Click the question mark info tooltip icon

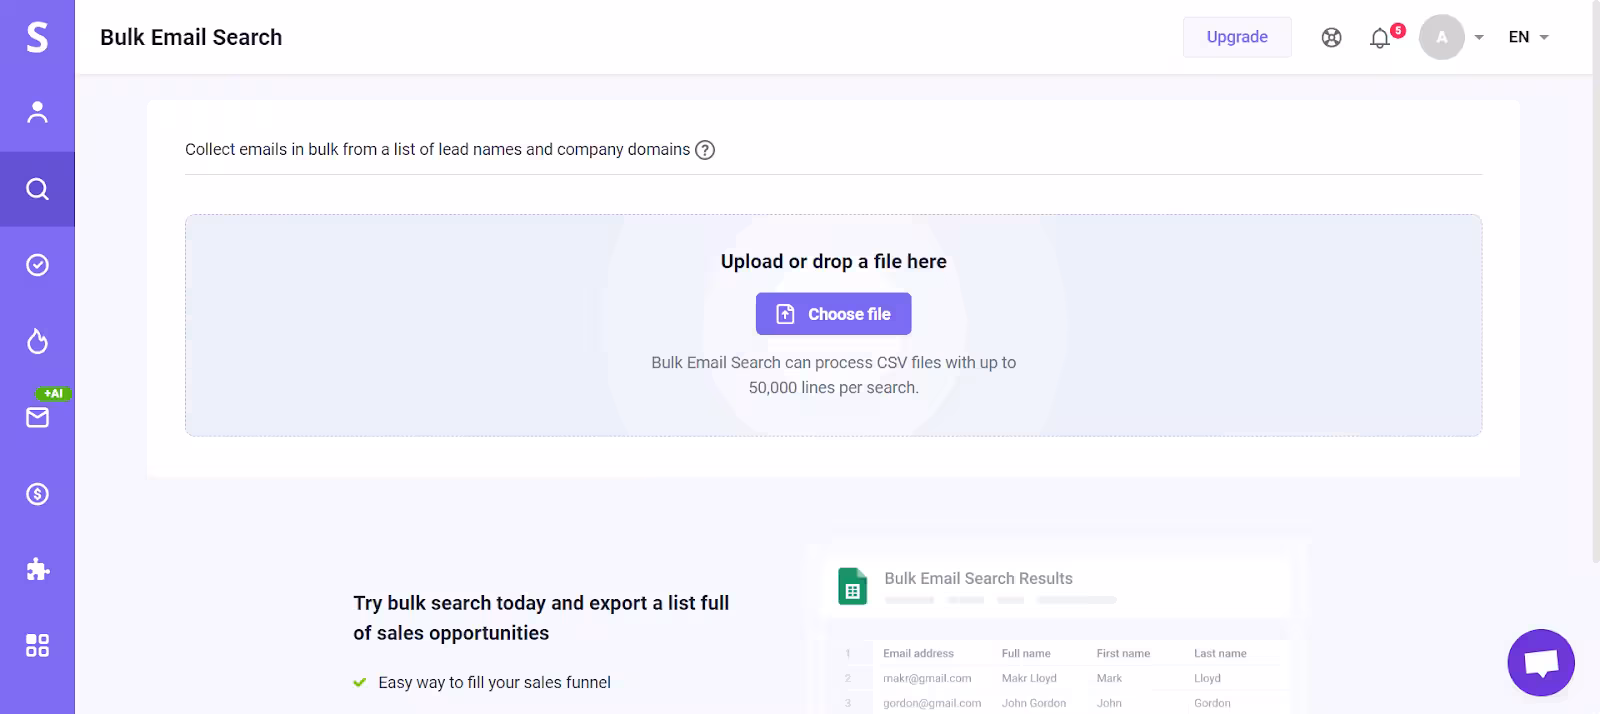pyautogui.click(x=705, y=150)
